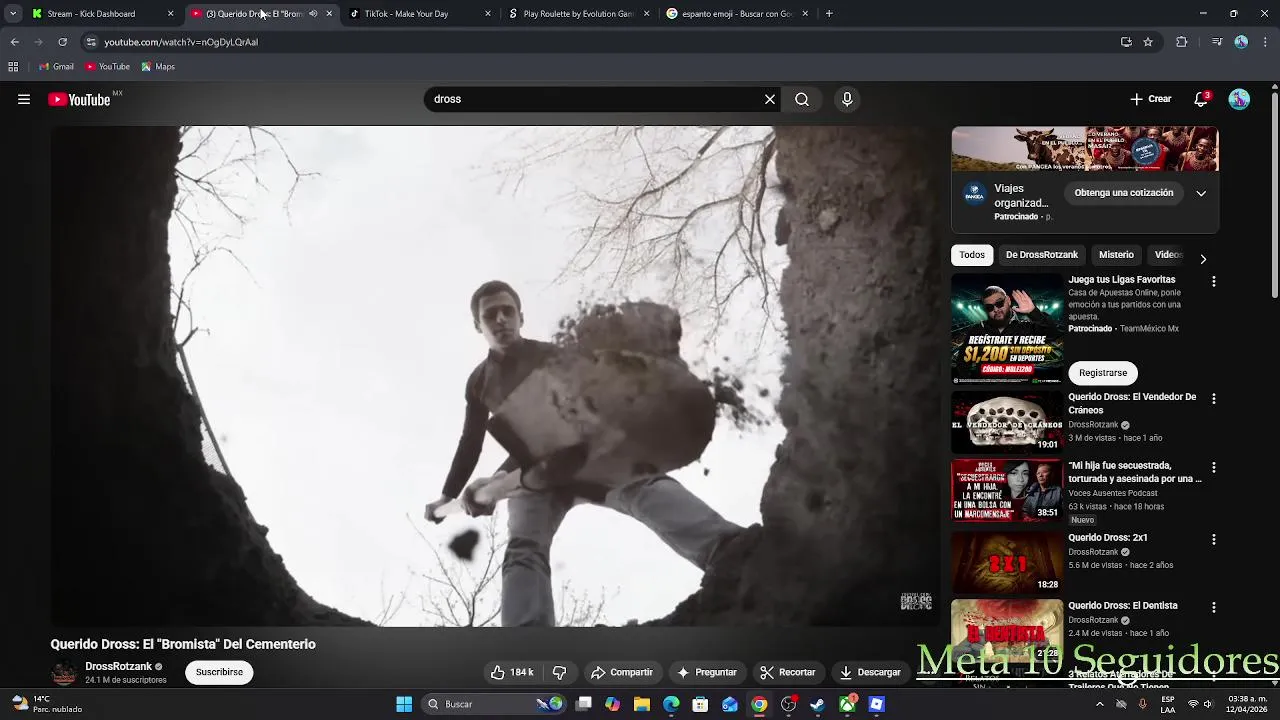The width and height of the screenshot is (1280, 720).
Task: Select the 'De DrossRotzank' filter chip
Action: pos(1042,255)
